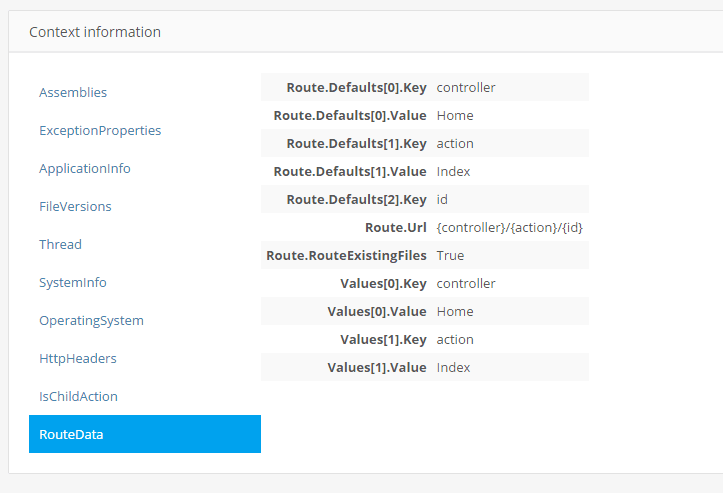Switch to the IsChildAction tab
The width and height of the screenshot is (723, 493).
pyautogui.click(x=78, y=396)
